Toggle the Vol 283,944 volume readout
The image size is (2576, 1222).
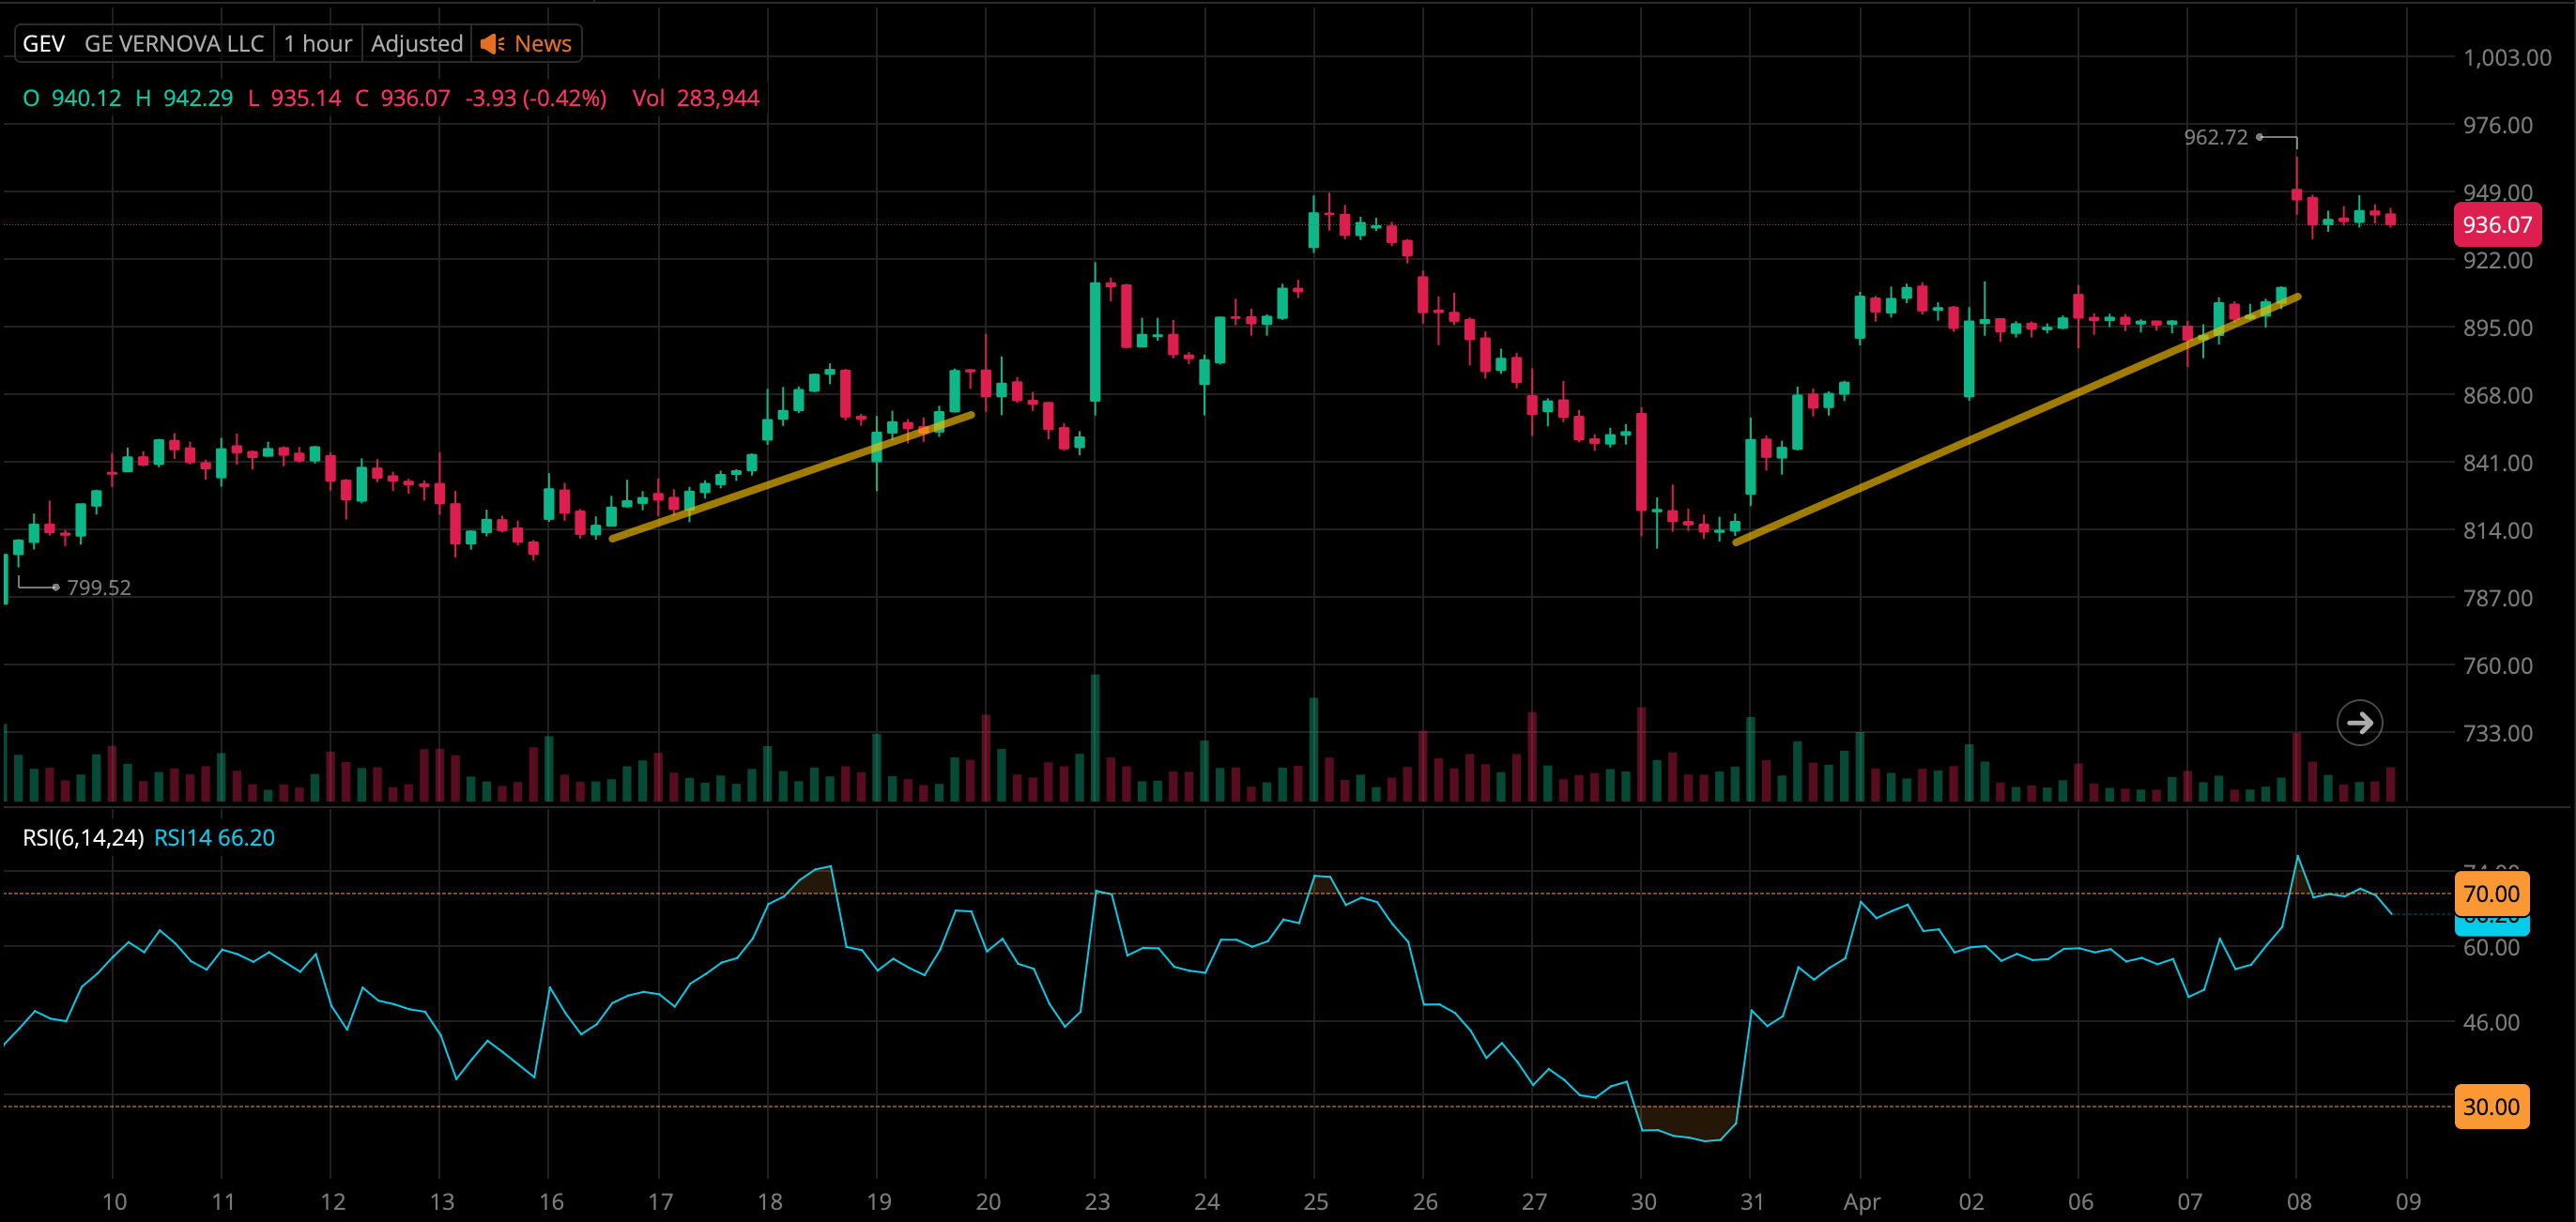[x=695, y=98]
